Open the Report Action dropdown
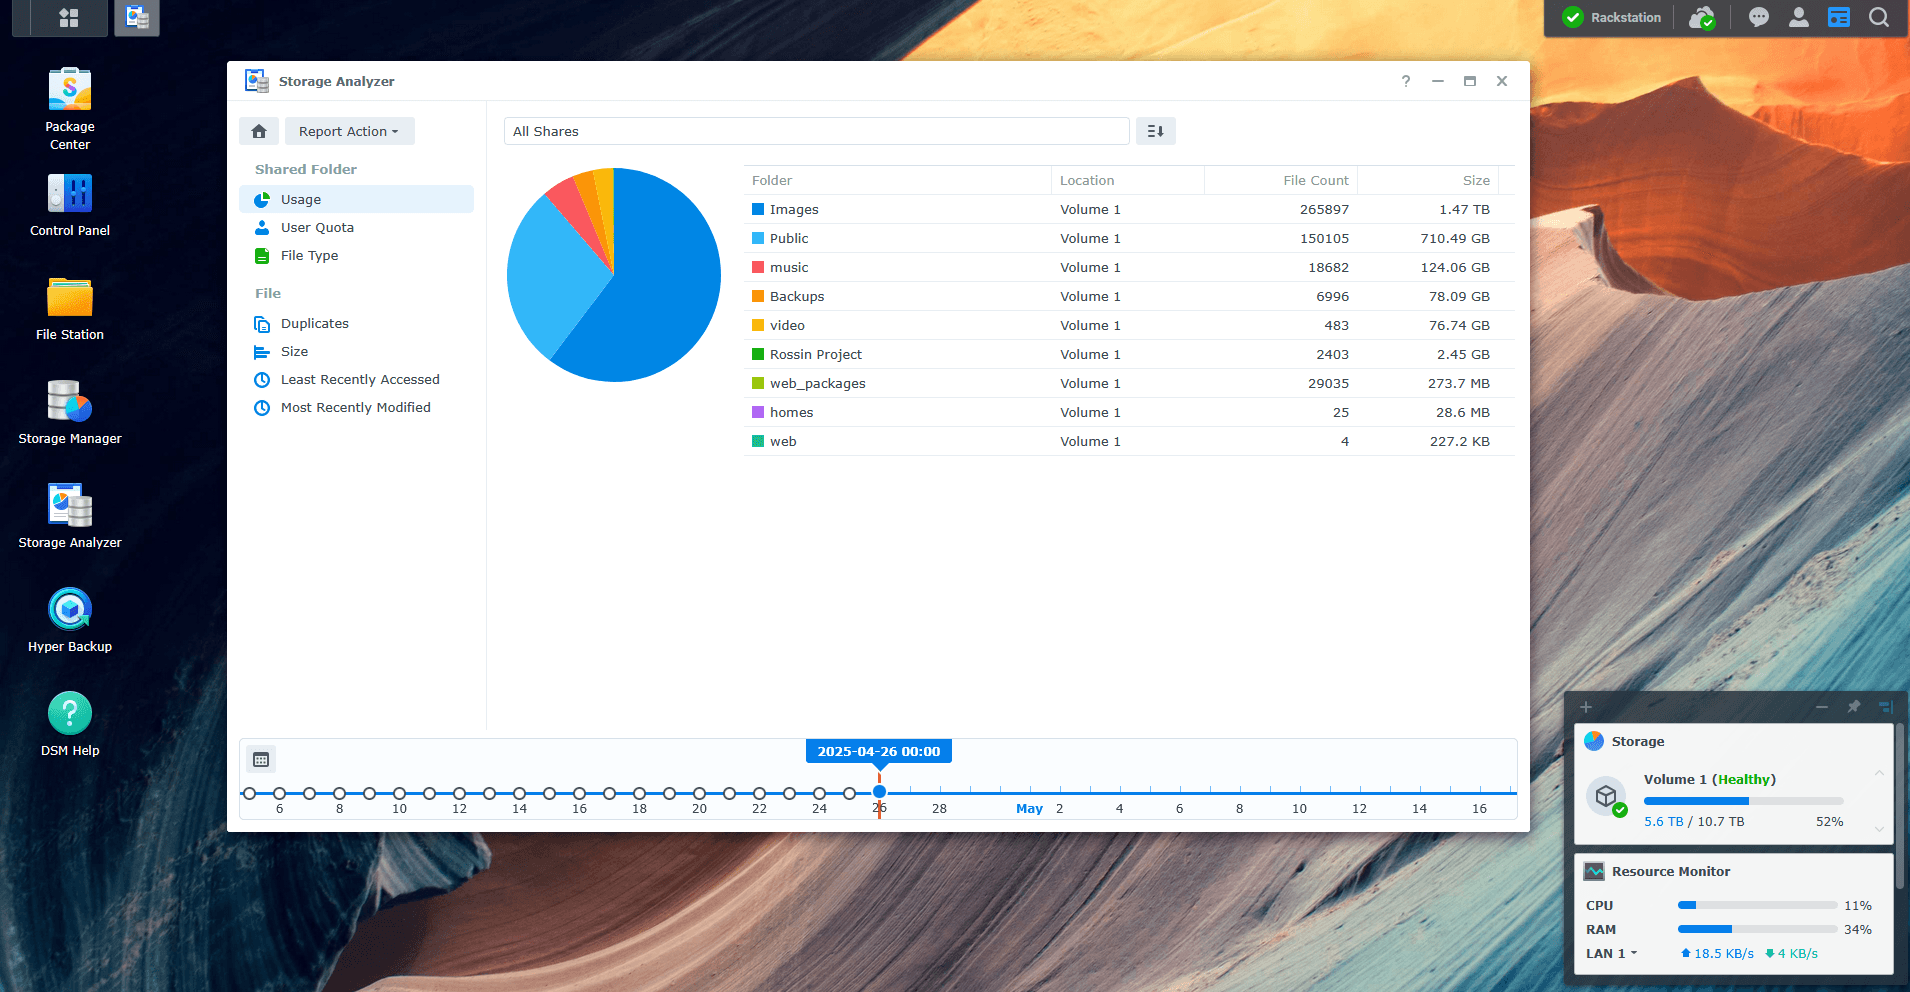The image size is (1910, 992). 349,131
